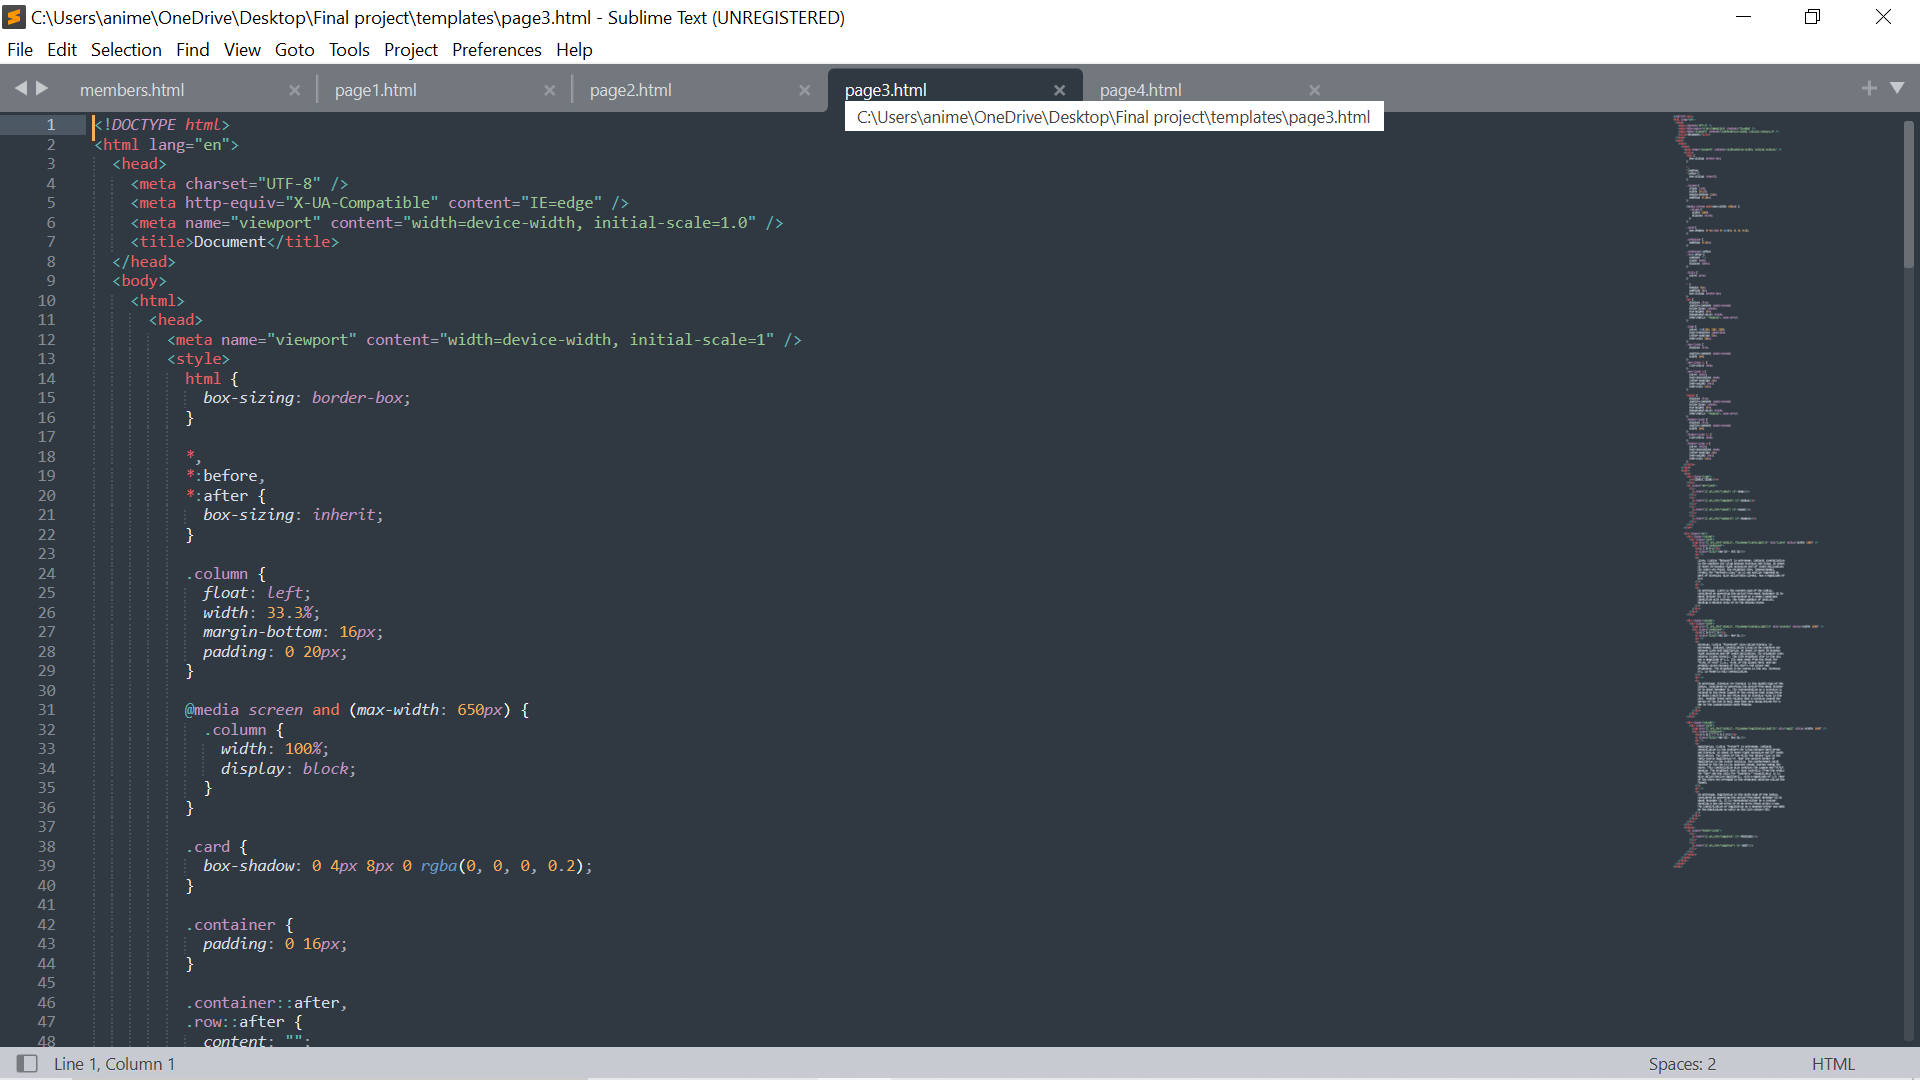The width and height of the screenshot is (1920, 1080).
Task: Close the page2.html tab
Action: [x=804, y=90]
